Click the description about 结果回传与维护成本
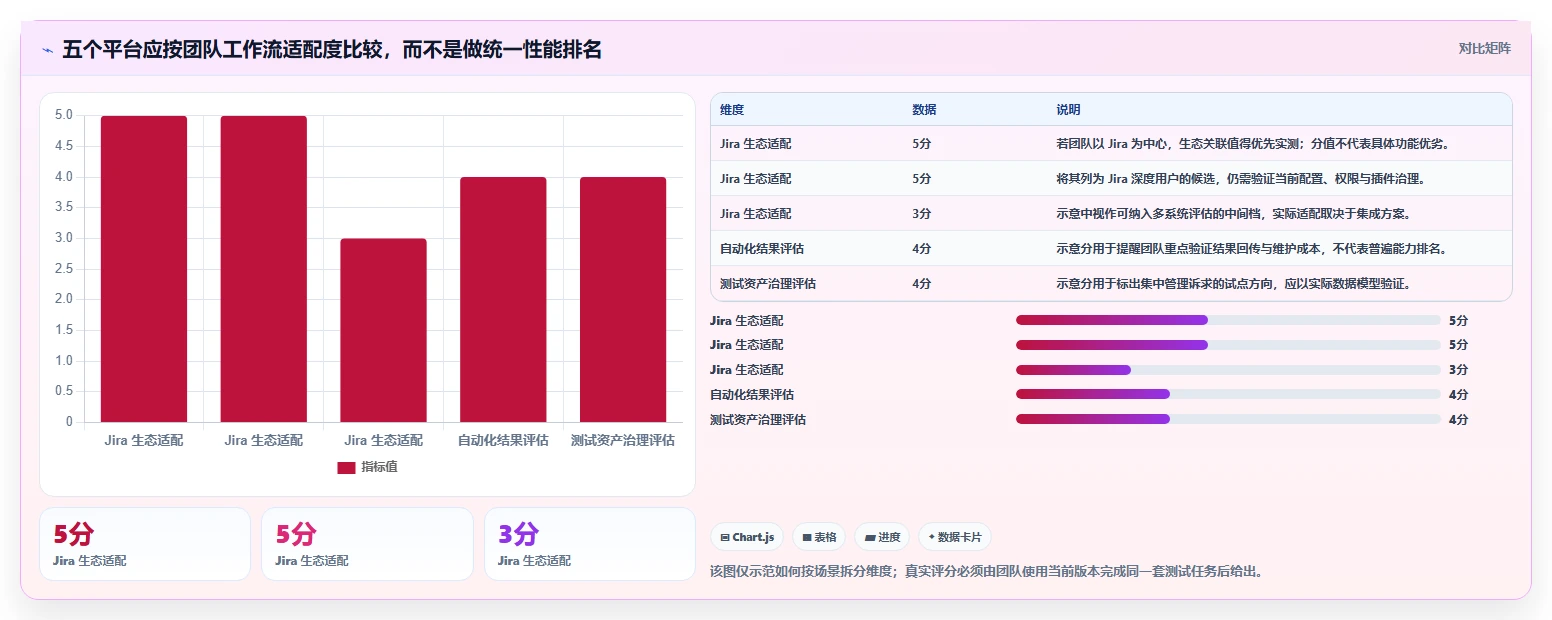1552x620 pixels. coord(1252,249)
